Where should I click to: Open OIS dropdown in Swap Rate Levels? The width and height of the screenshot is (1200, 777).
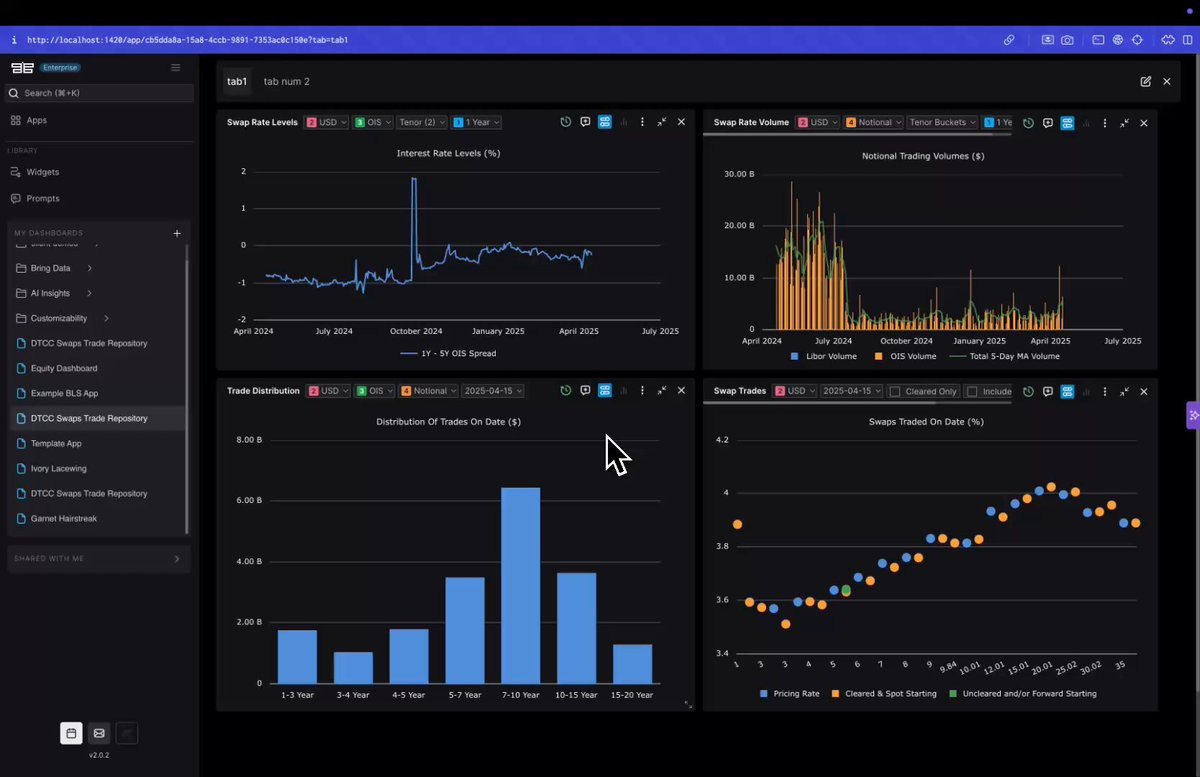373,122
